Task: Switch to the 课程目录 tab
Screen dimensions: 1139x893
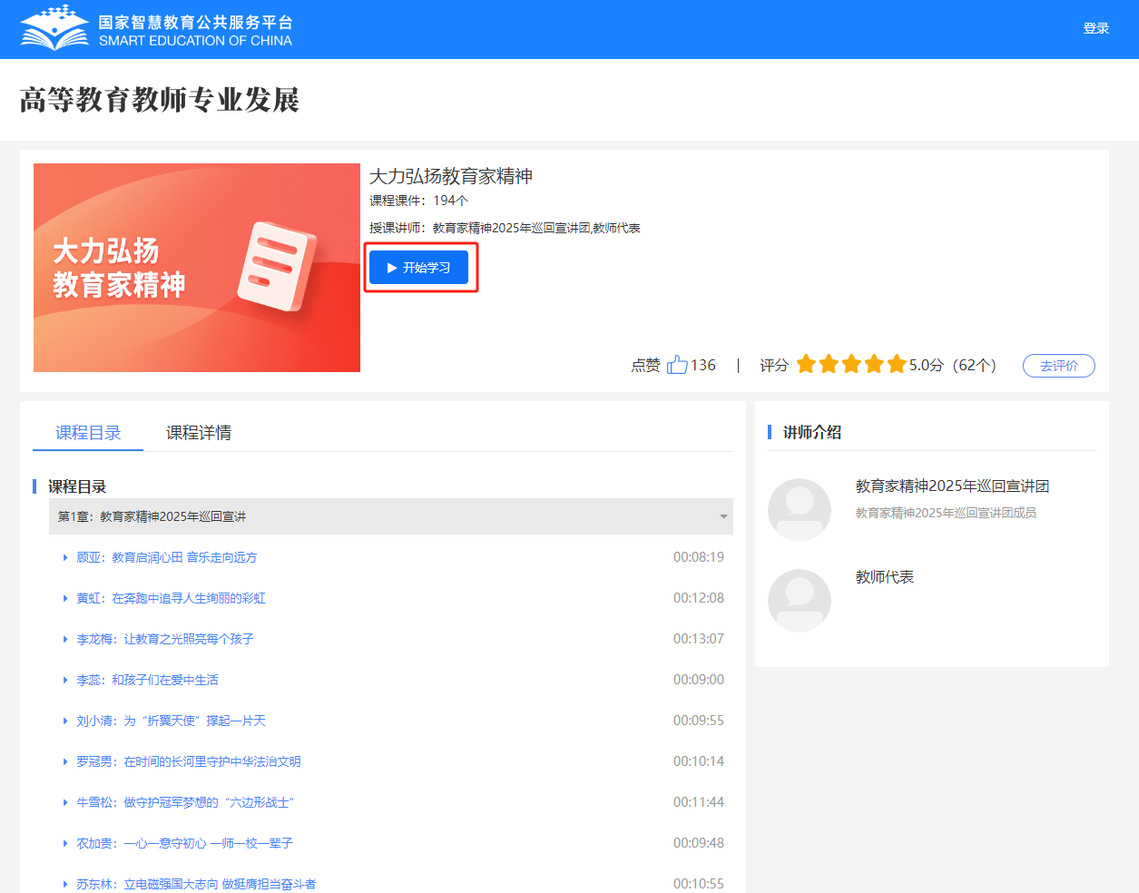Action: pyautogui.click(x=88, y=432)
